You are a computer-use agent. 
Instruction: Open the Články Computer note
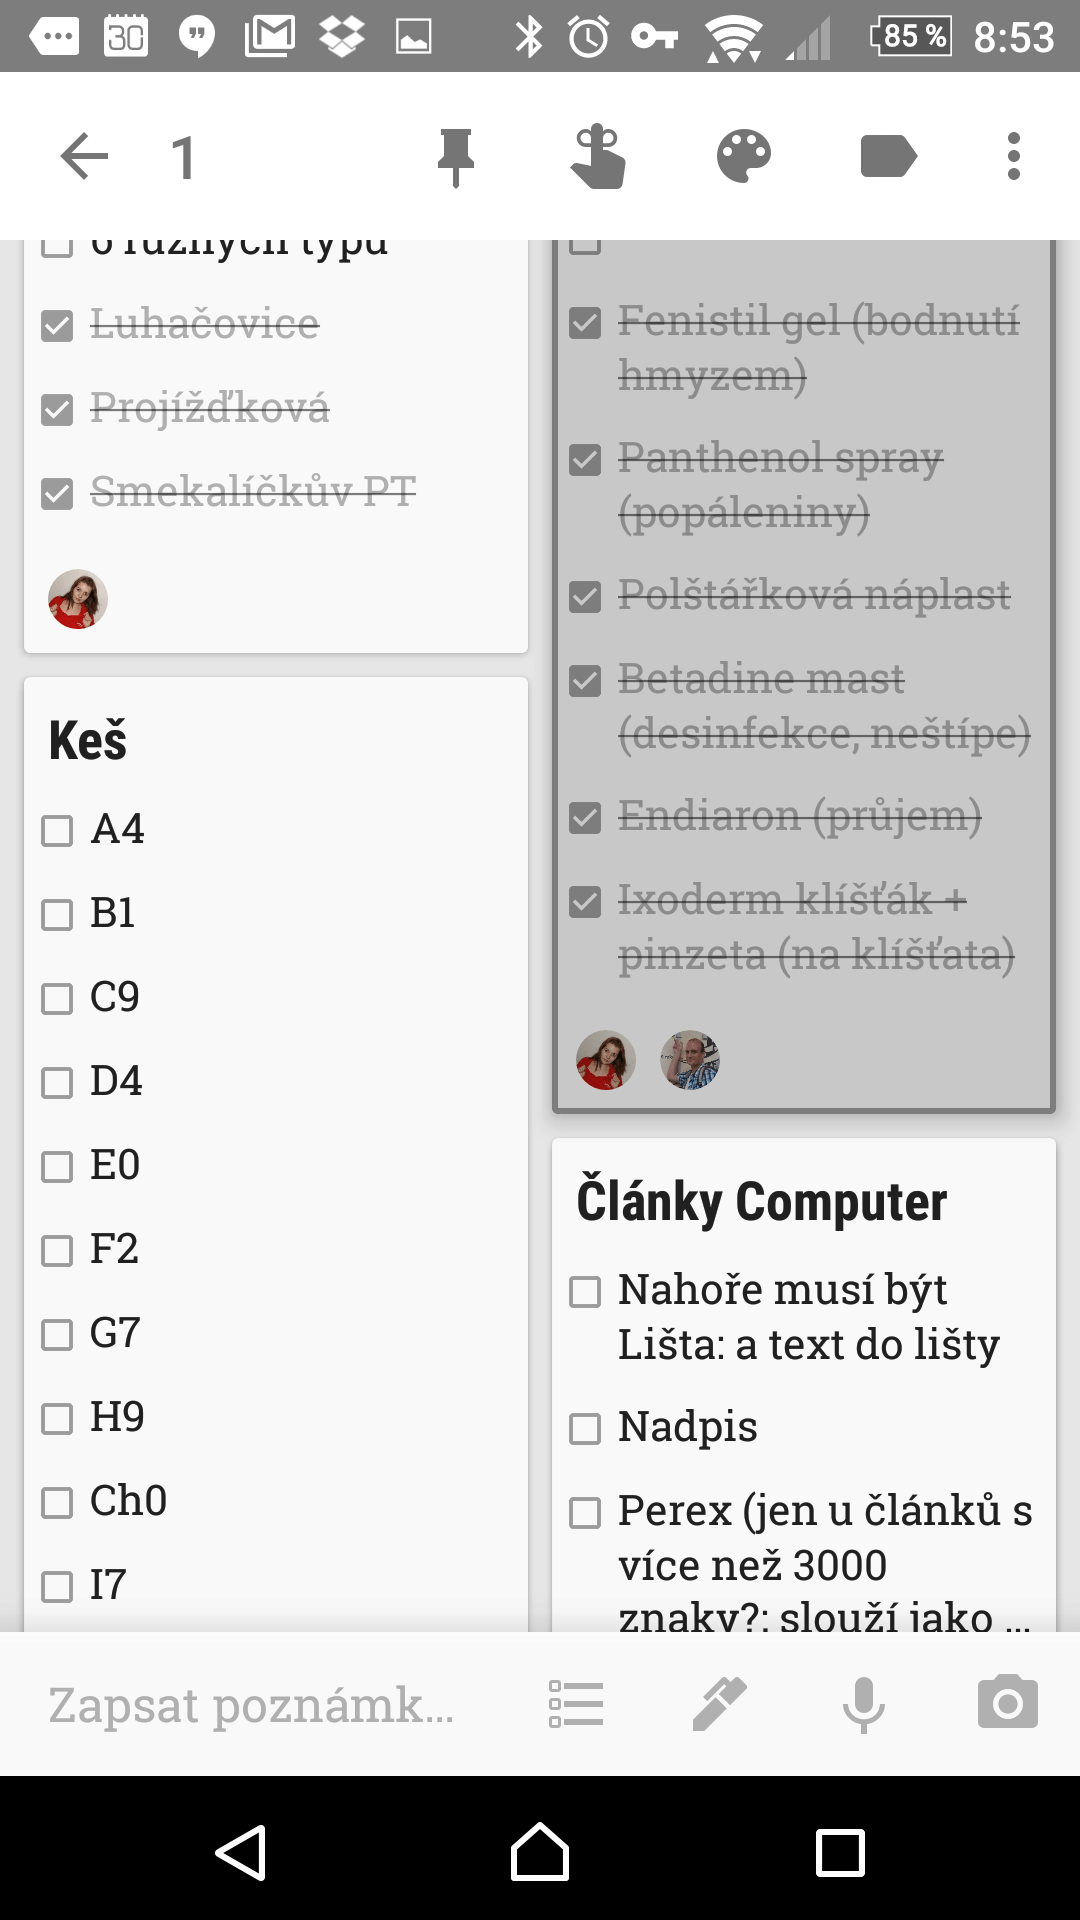click(x=762, y=1201)
